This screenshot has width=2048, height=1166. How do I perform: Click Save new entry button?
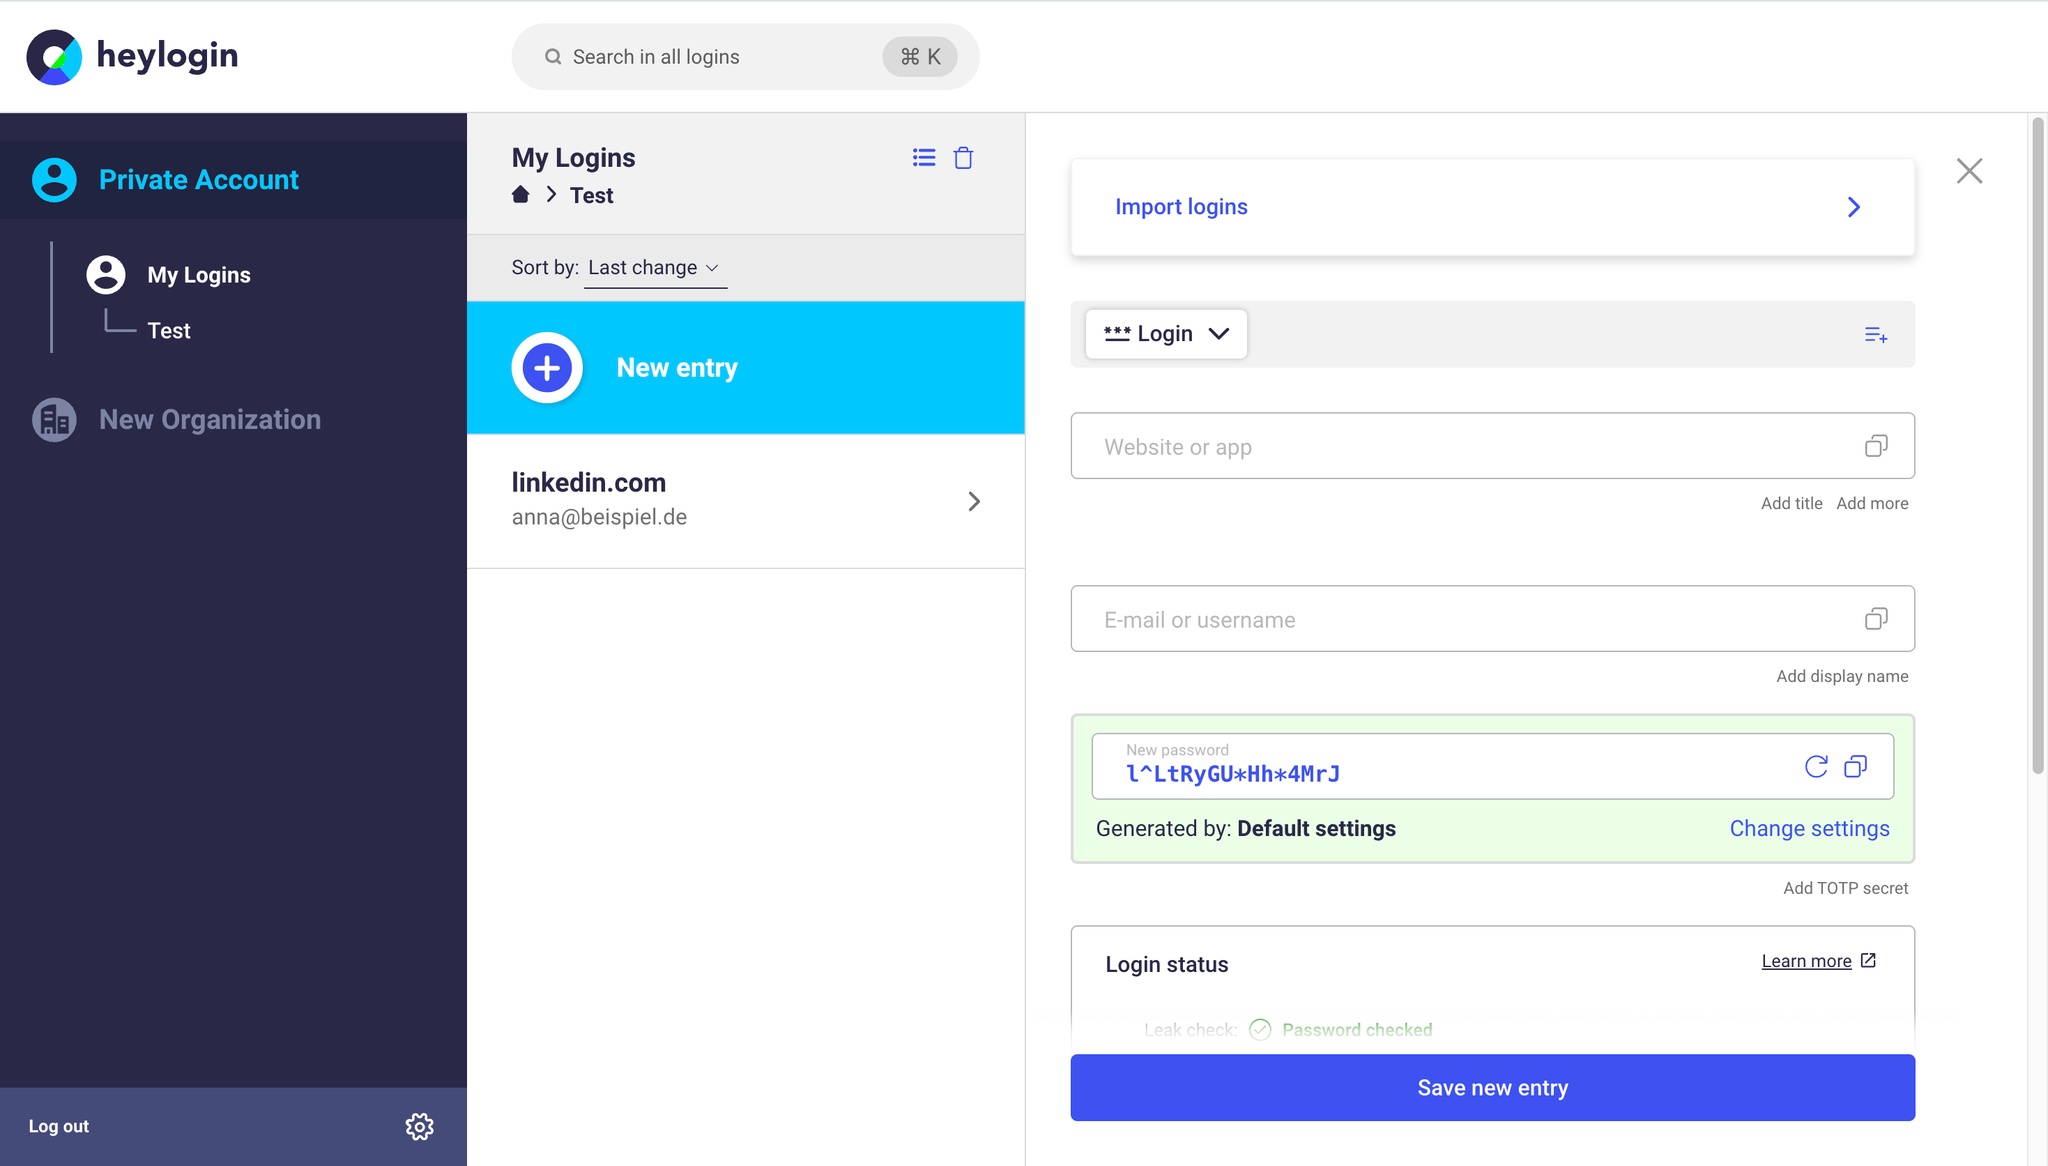(x=1492, y=1088)
